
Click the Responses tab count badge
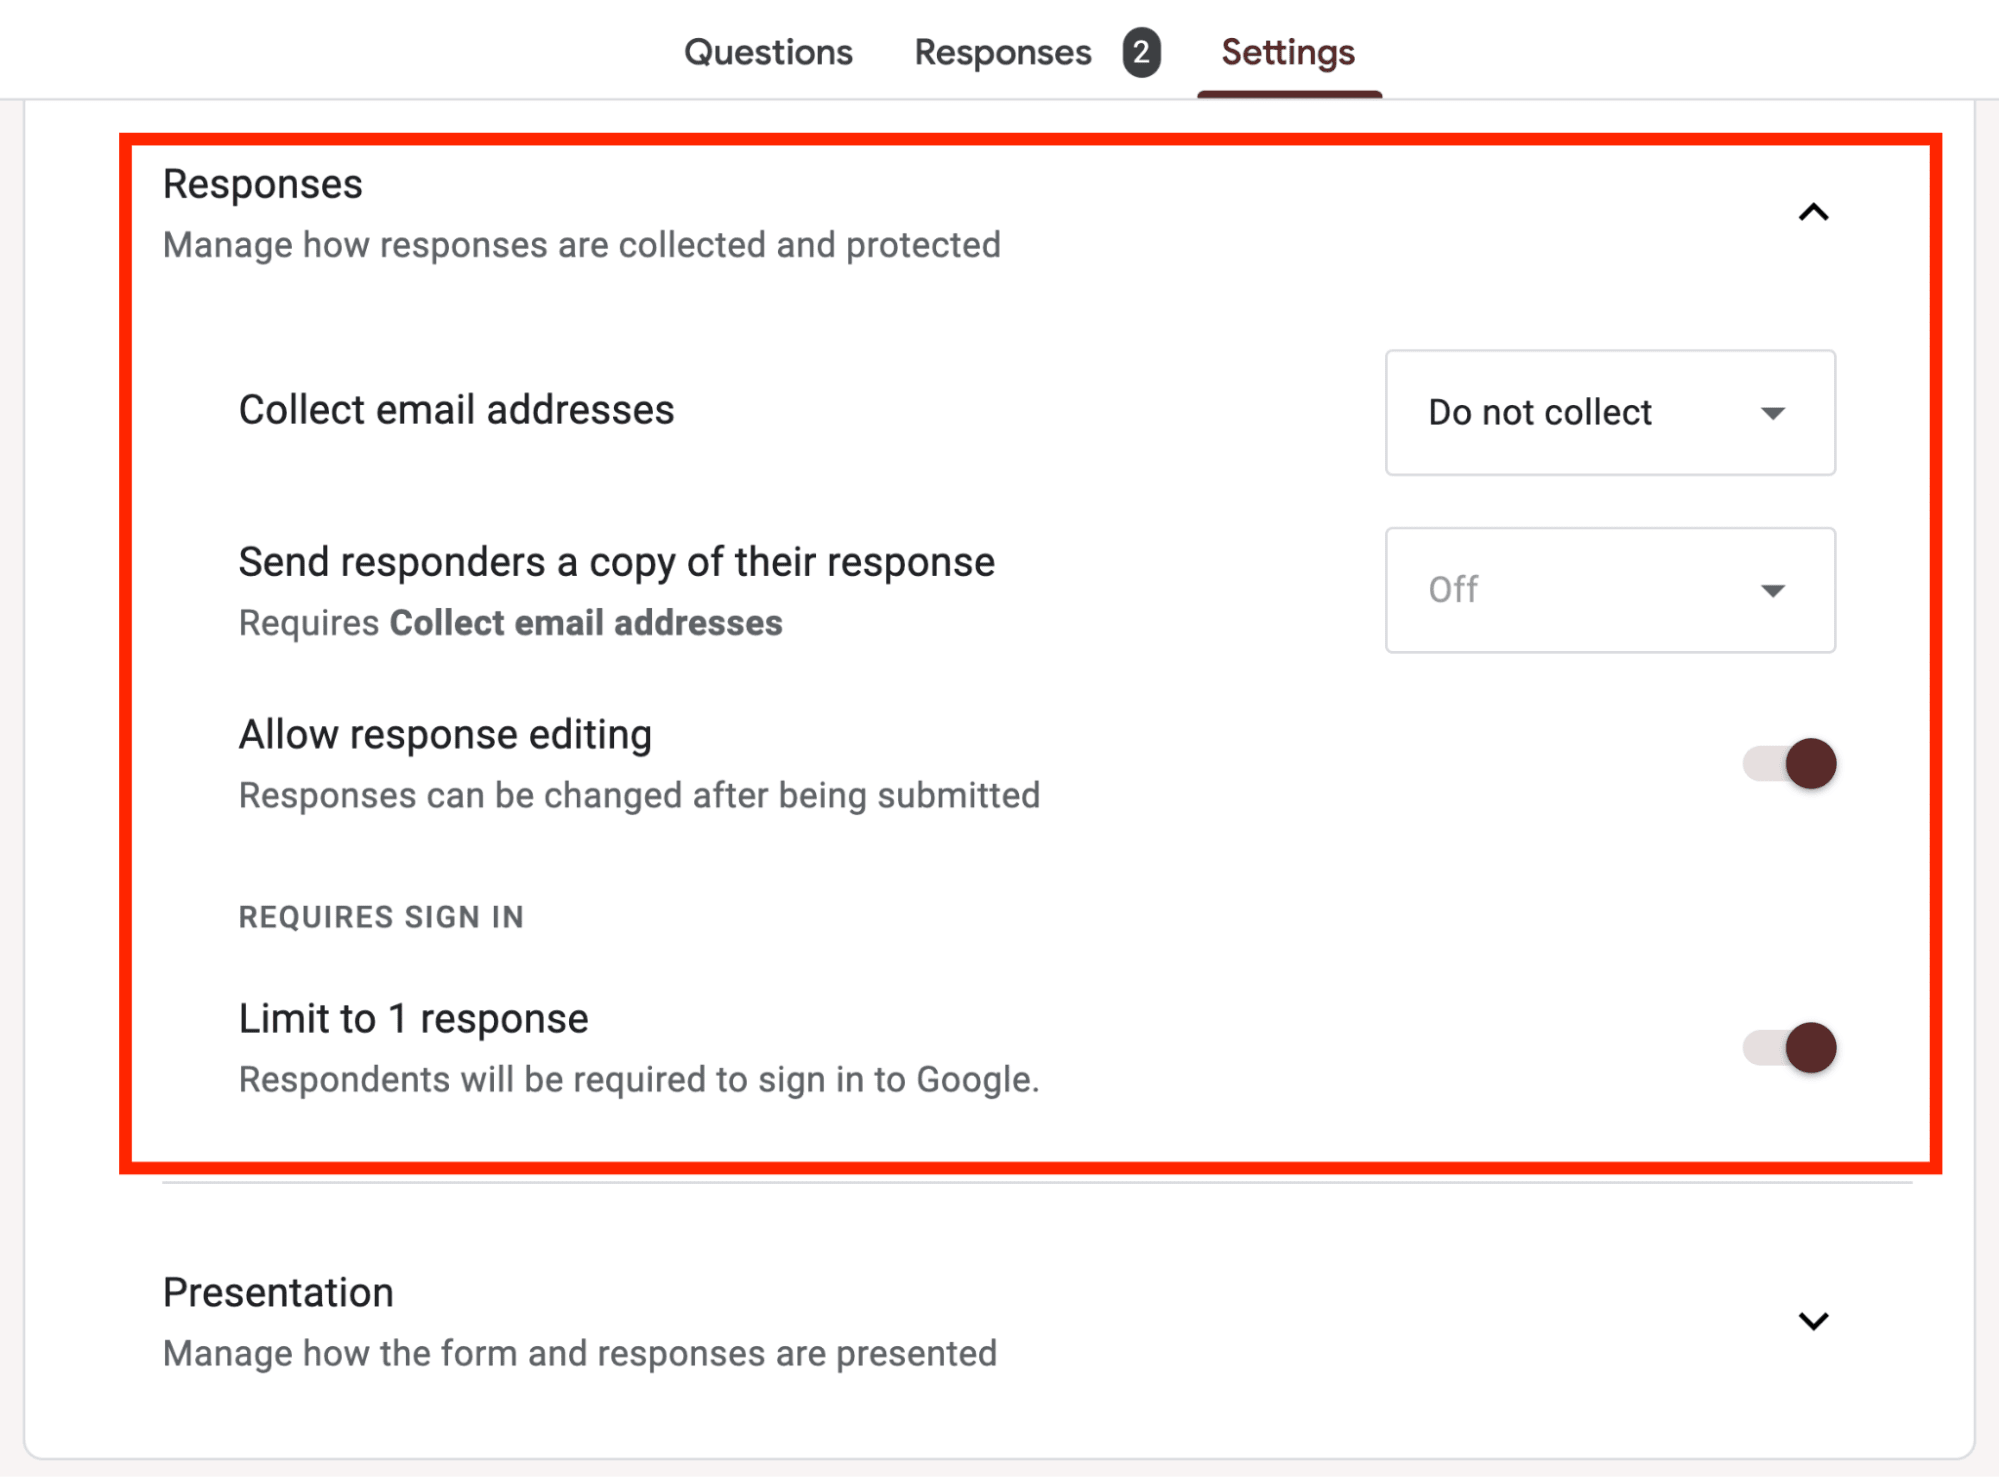click(x=1140, y=51)
